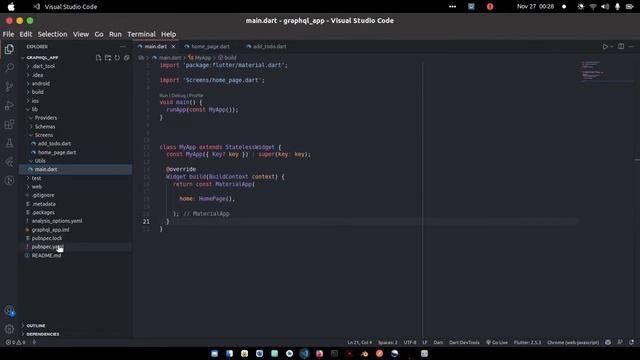Change encoding via UTF-8 status entry
The image size is (640, 360).
tap(410, 342)
